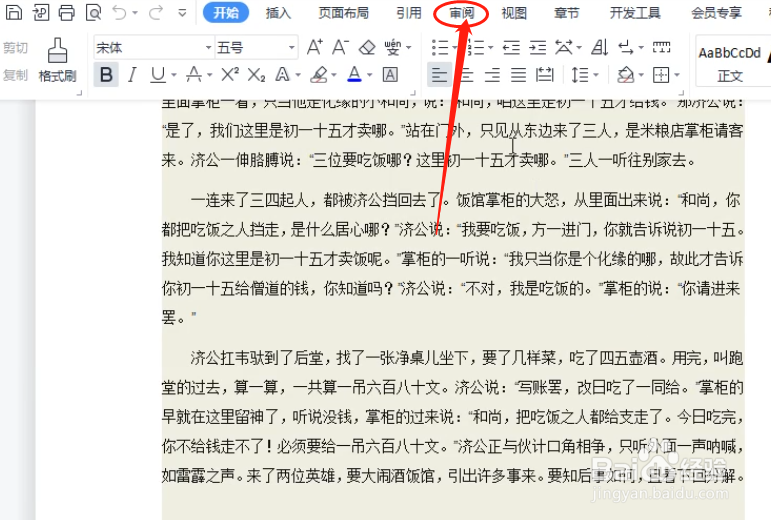
Task: Increase font size with A+ icon
Action: click(x=314, y=48)
